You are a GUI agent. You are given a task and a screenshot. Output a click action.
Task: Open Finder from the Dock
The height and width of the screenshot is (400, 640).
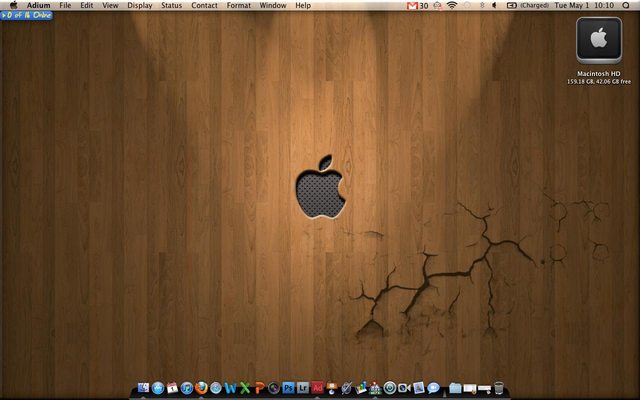point(143,388)
